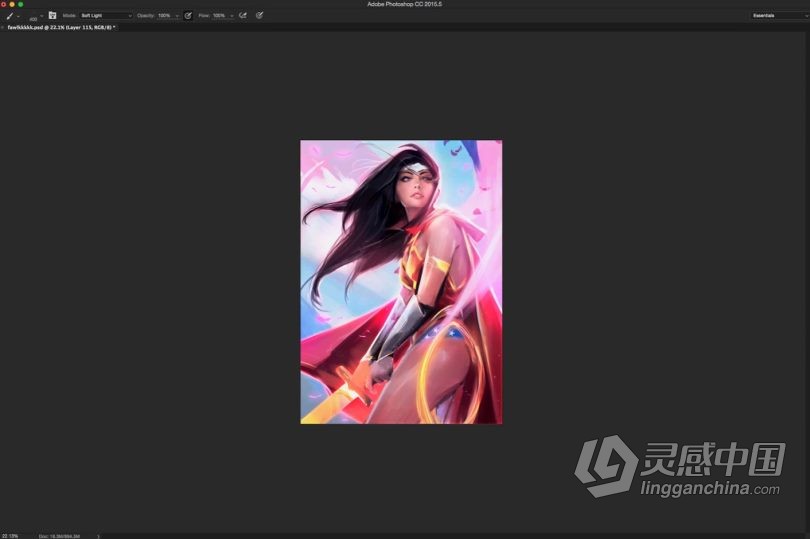Click the yellow macOS minimize button
The width and height of the screenshot is (810, 539).
(12, 4)
